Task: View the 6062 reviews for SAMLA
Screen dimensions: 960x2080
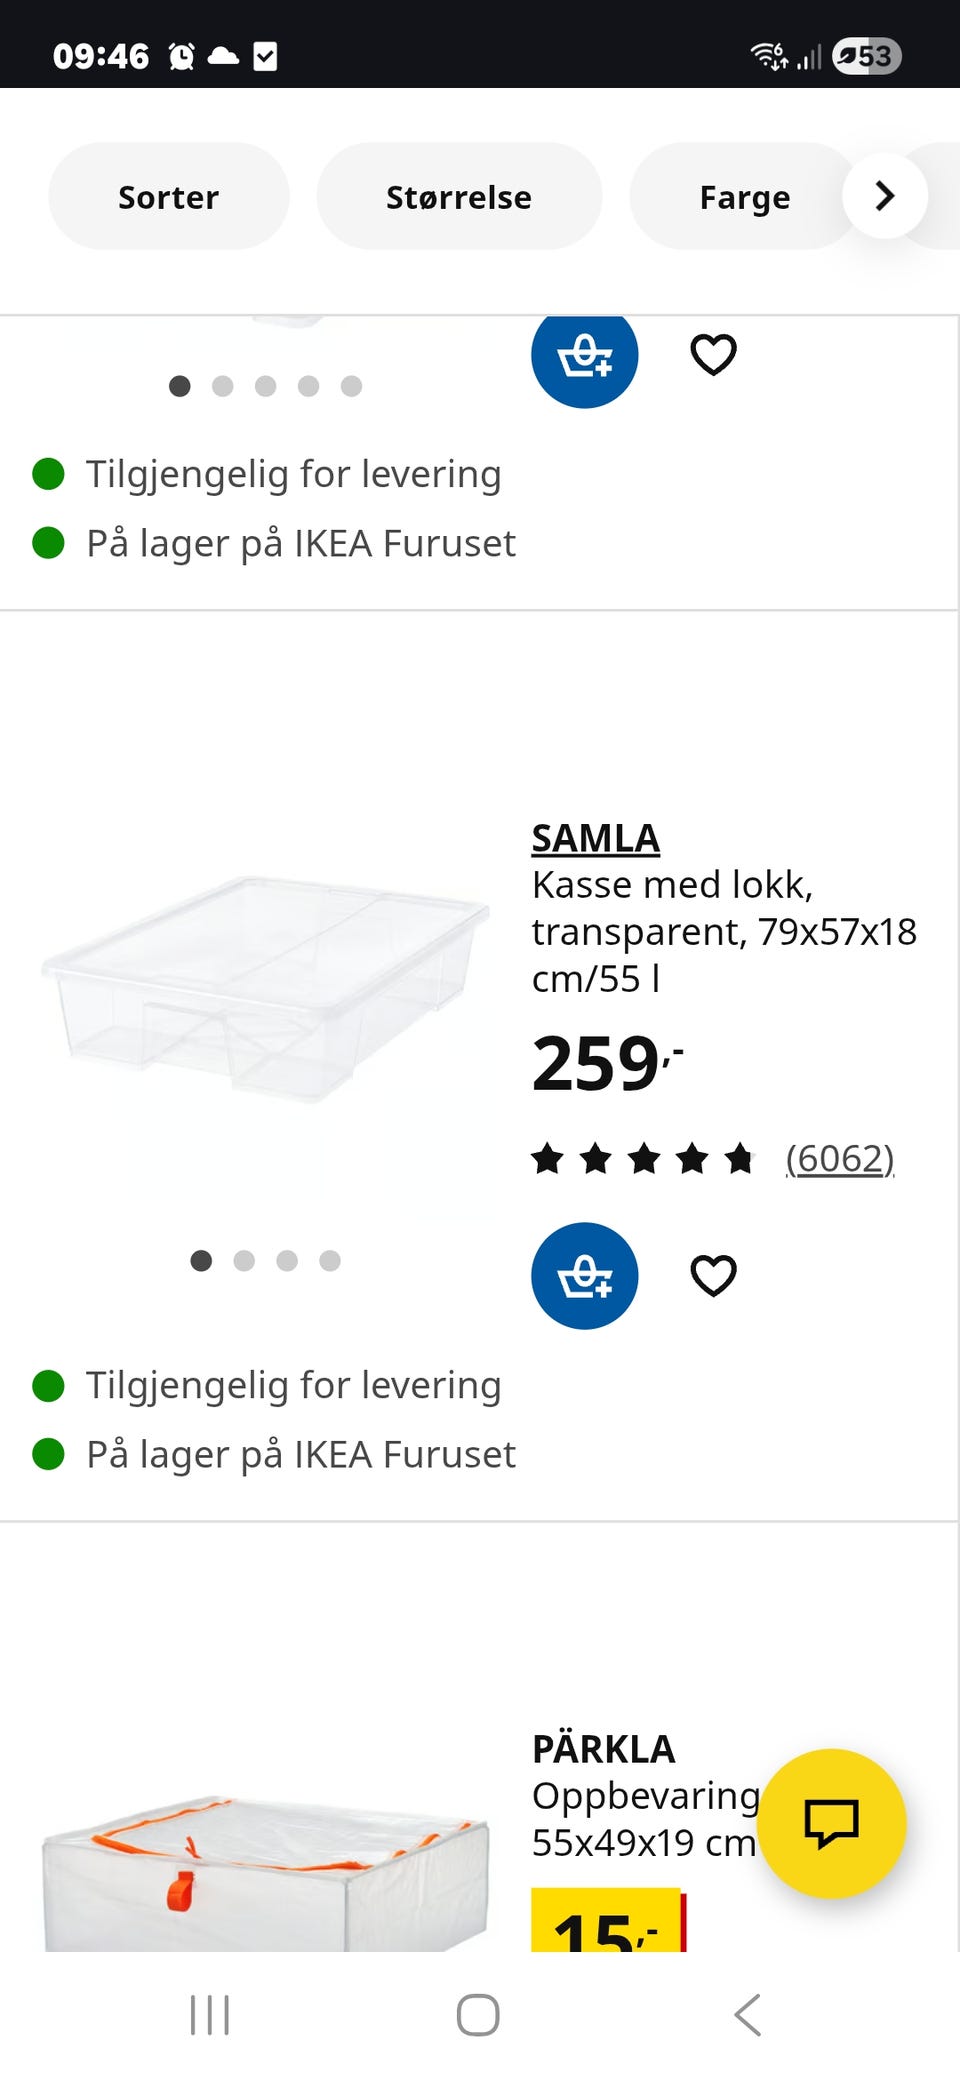Action: 839,1159
